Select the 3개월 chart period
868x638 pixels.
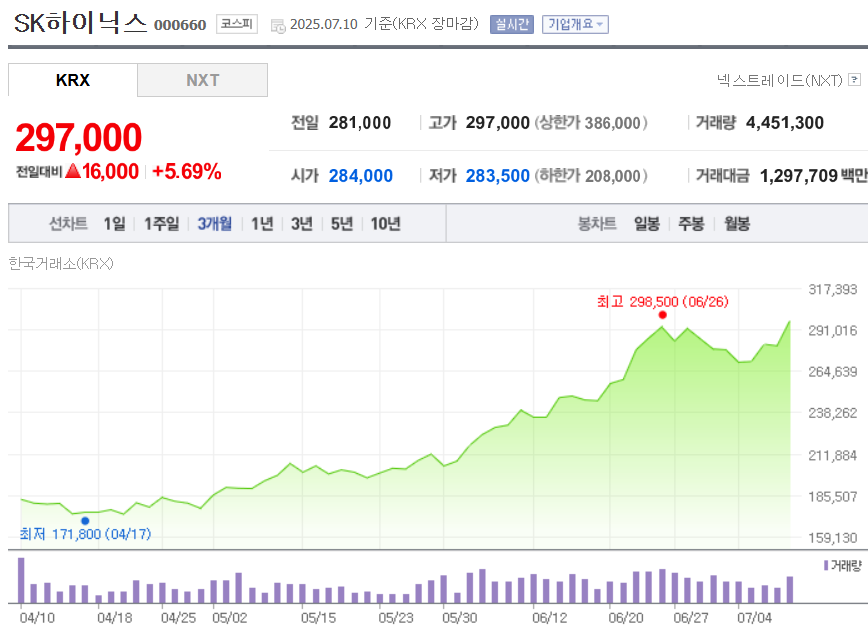pos(214,224)
